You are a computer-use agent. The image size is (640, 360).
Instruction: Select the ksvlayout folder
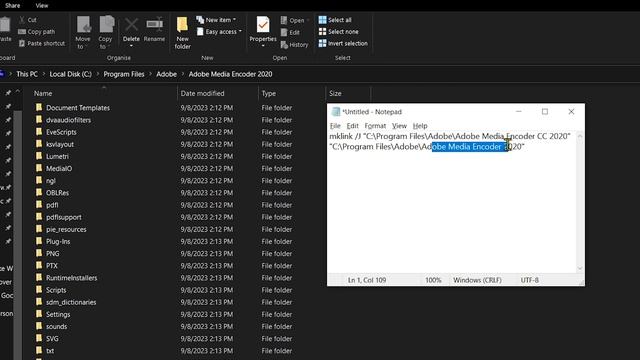(x=60, y=144)
